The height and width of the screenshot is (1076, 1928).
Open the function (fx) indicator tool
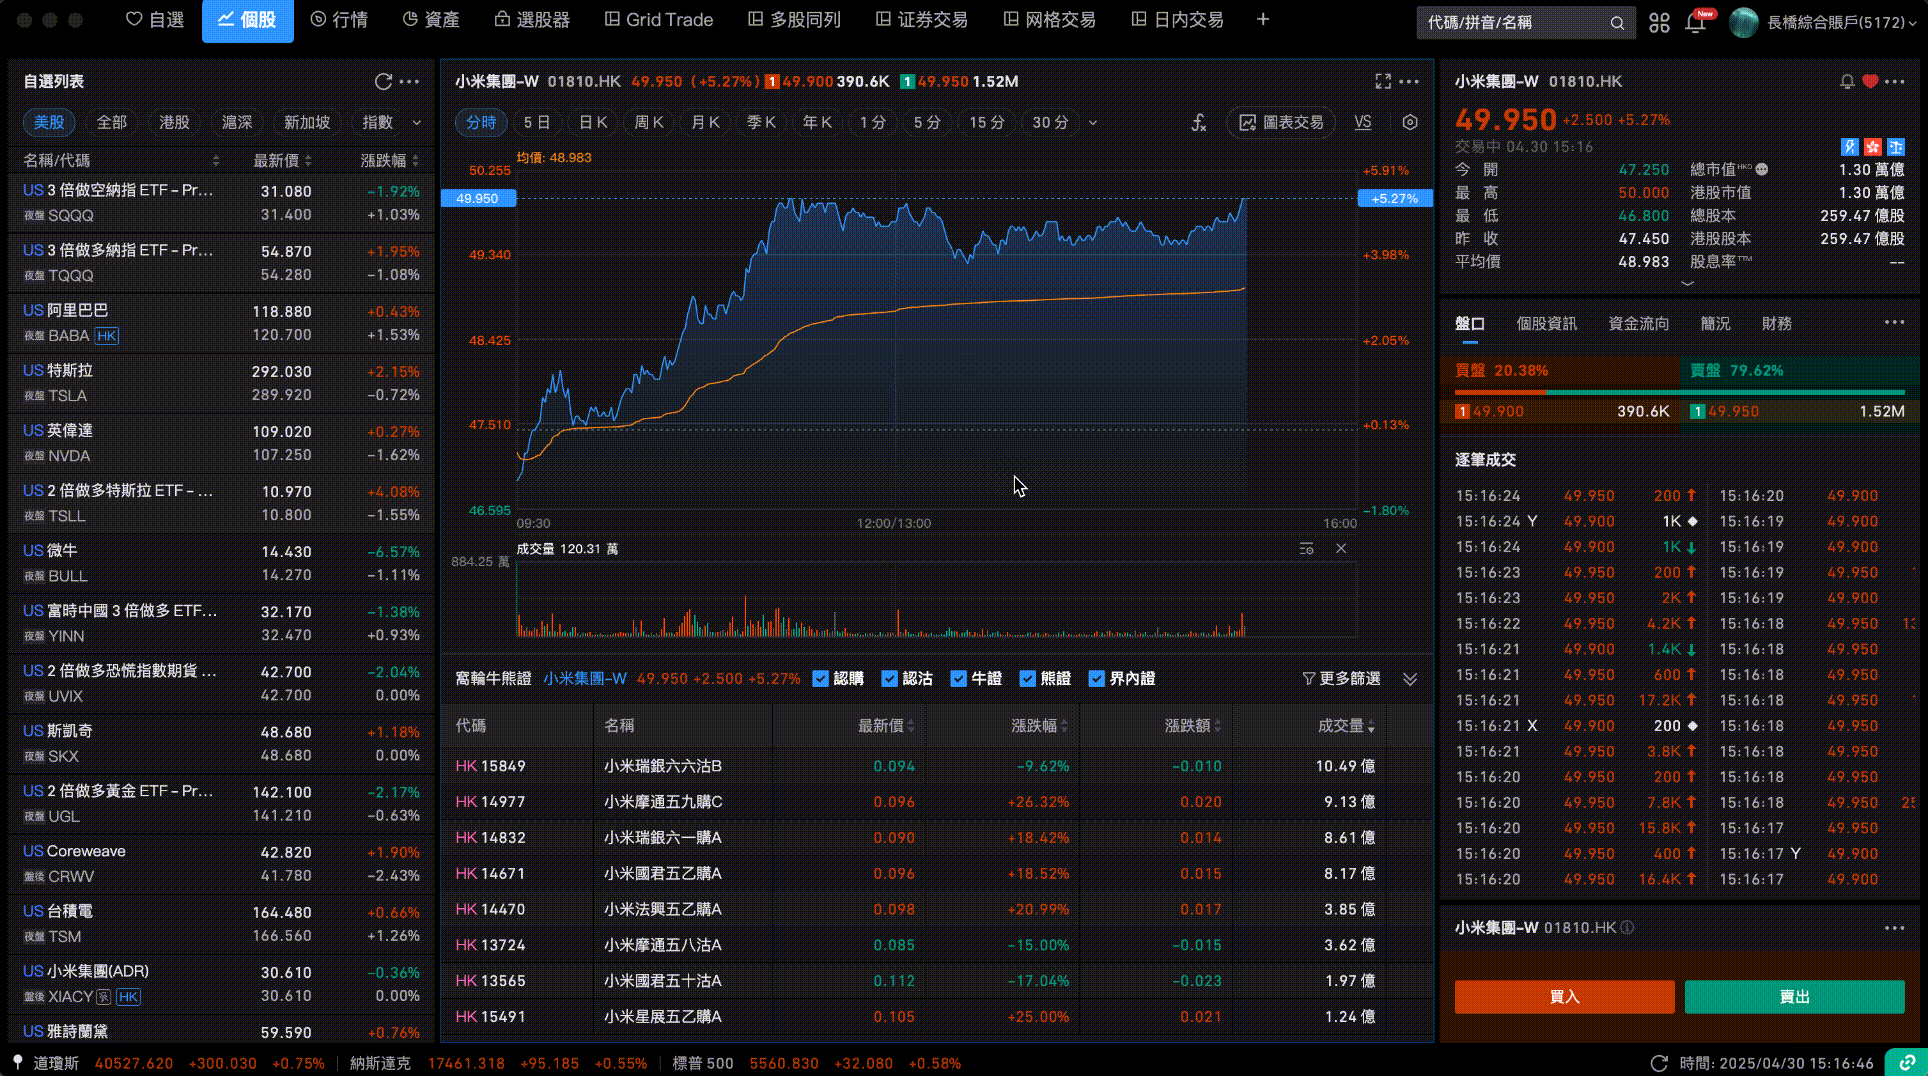[1198, 122]
